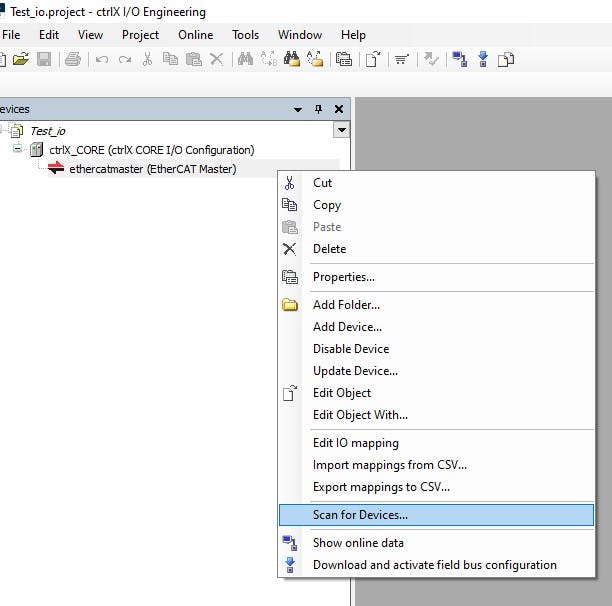Click the Download field bus configuration toolbar icon
The height and width of the screenshot is (606, 612).
[483, 59]
